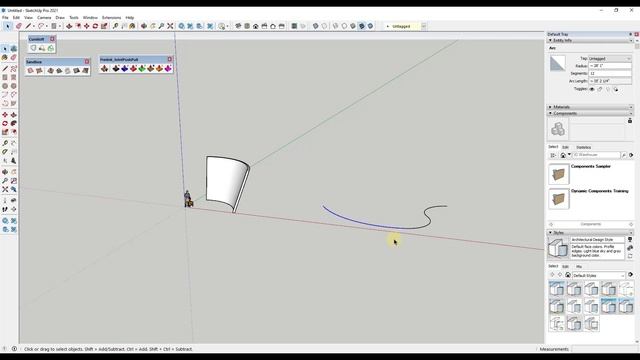Switch to Iso view from views toolbar

coord(238,26)
